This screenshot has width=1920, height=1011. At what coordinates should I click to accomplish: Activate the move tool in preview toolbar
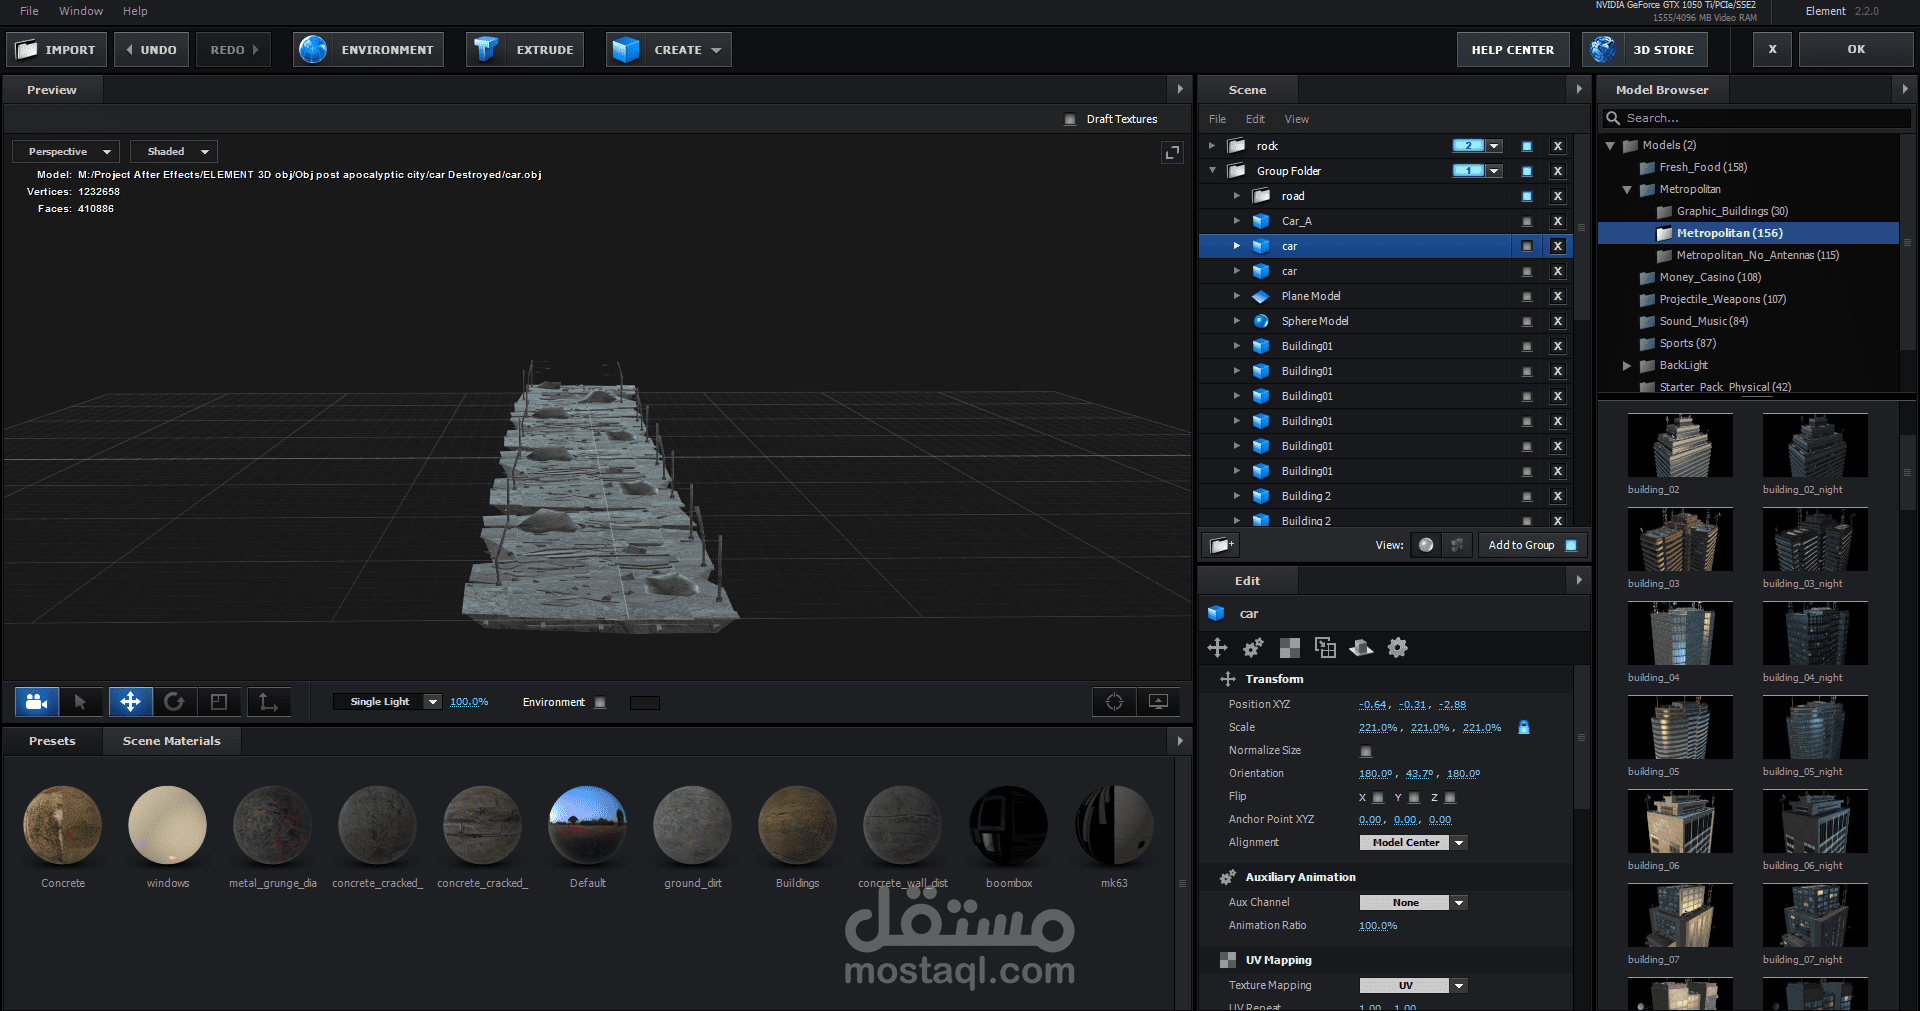pyautogui.click(x=130, y=702)
